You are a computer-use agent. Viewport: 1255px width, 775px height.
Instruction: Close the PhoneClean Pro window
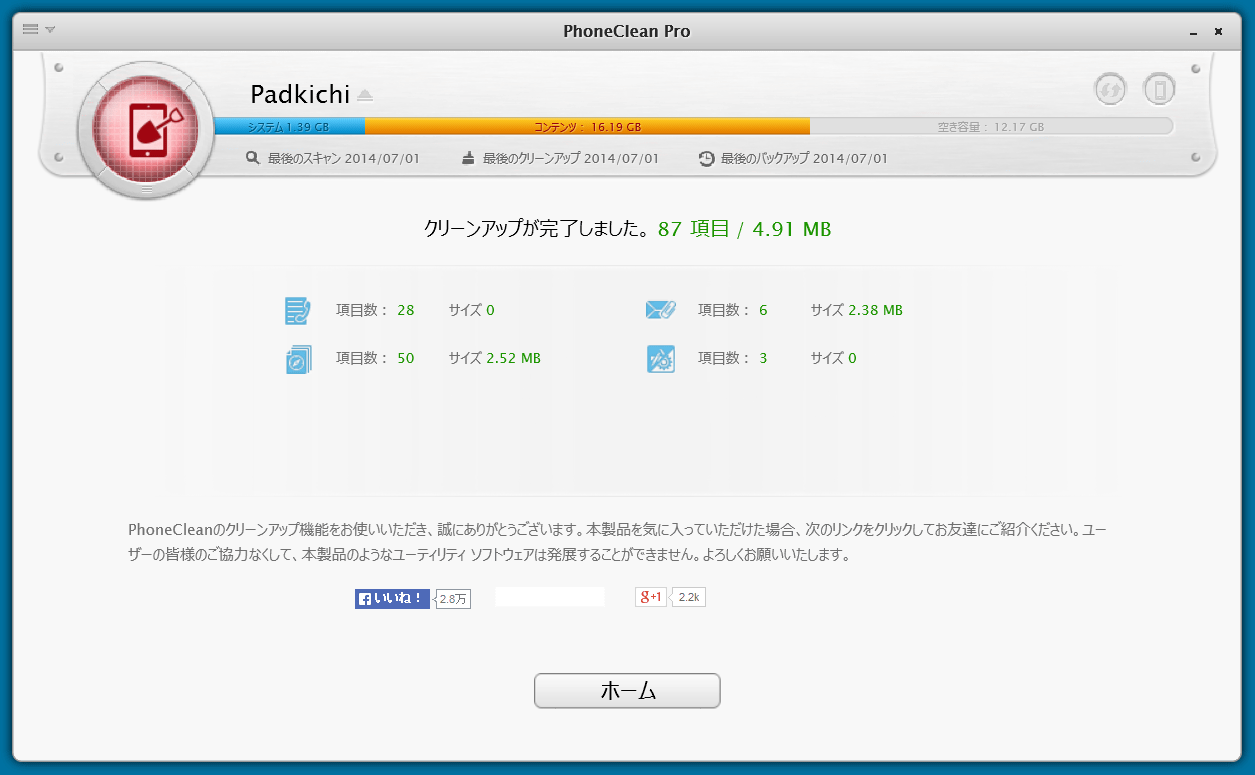coord(1218,31)
